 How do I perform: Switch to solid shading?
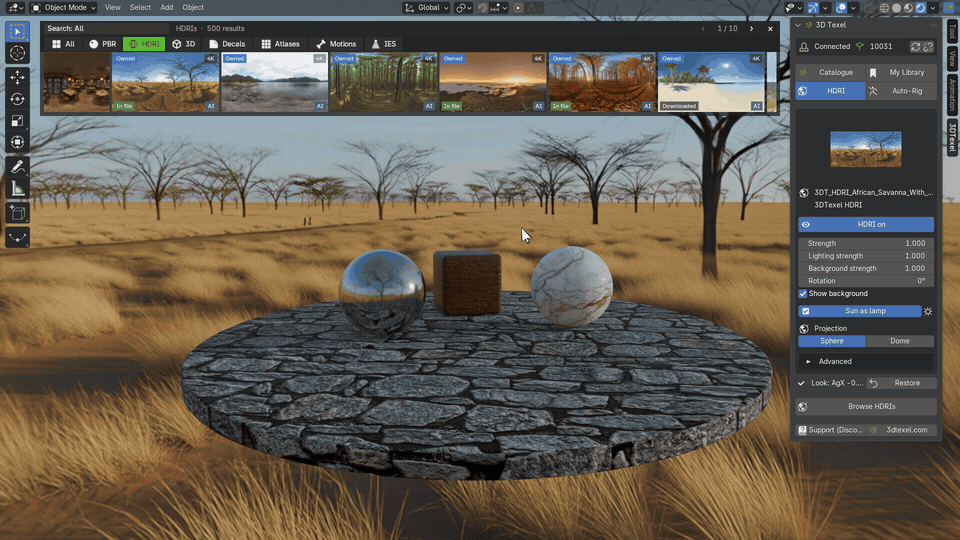click(896, 8)
